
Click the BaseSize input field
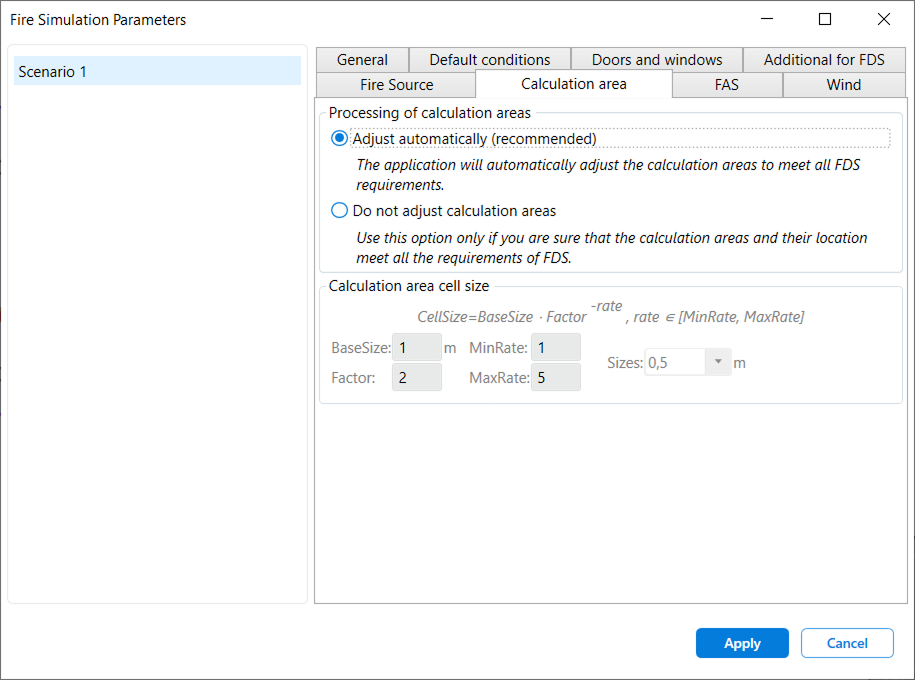[x=416, y=347]
